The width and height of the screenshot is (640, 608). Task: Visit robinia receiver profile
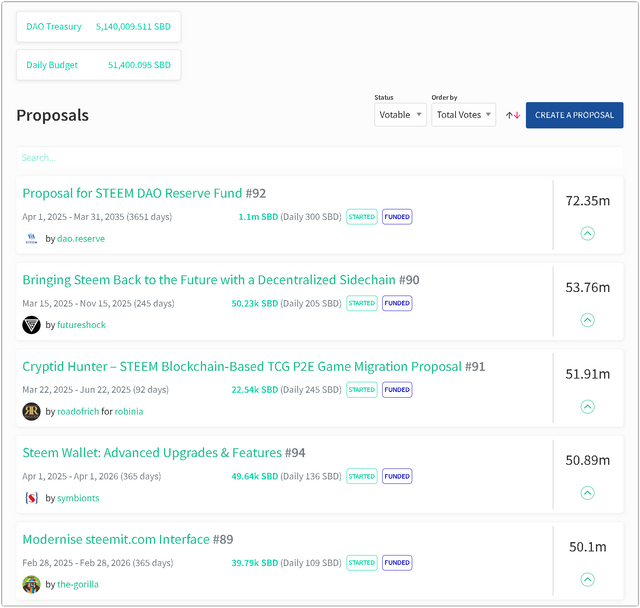point(129,411)
